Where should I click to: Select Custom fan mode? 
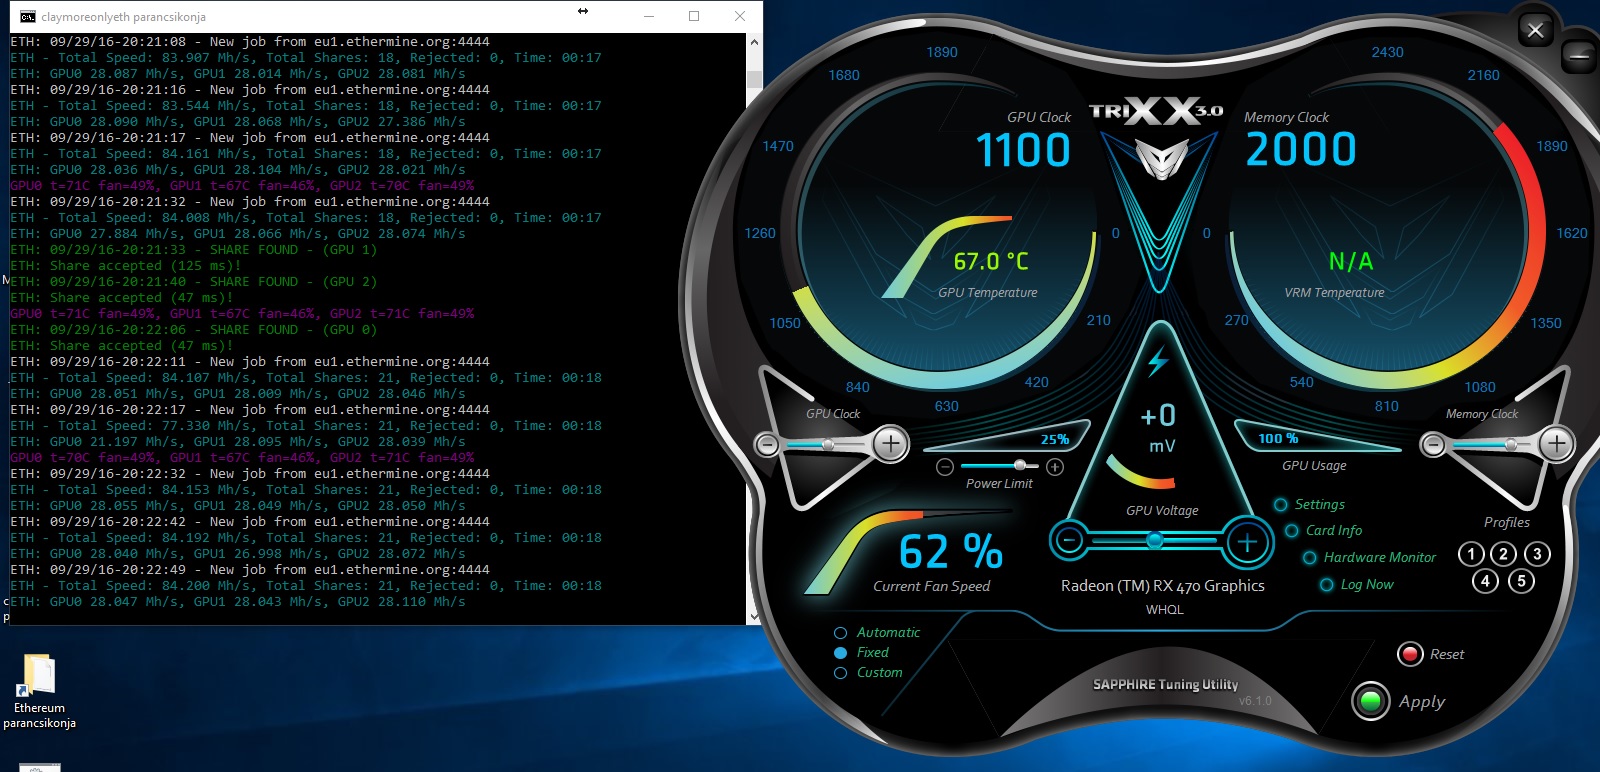(x=840, y=673)
